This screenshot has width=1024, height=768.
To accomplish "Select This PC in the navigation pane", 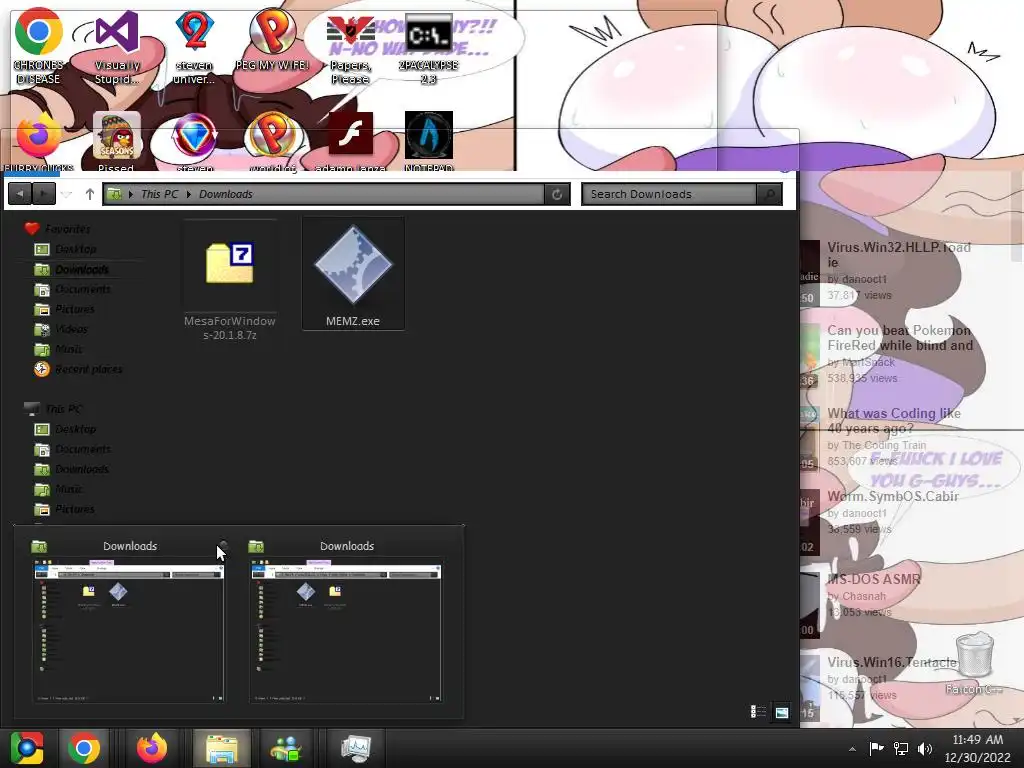I will tap(54, 409).
